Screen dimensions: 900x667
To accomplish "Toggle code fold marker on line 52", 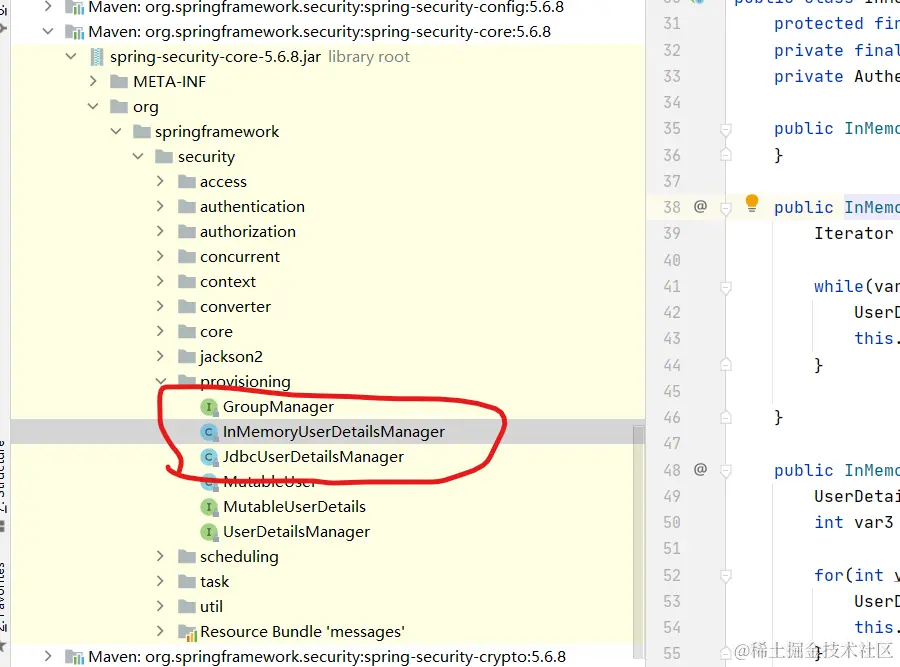I will (x=726, y=576).
